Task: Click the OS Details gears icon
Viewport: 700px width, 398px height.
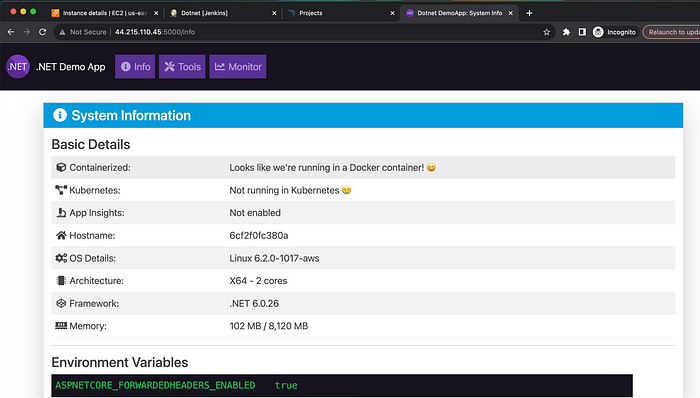Action: (x=61, y=258)
